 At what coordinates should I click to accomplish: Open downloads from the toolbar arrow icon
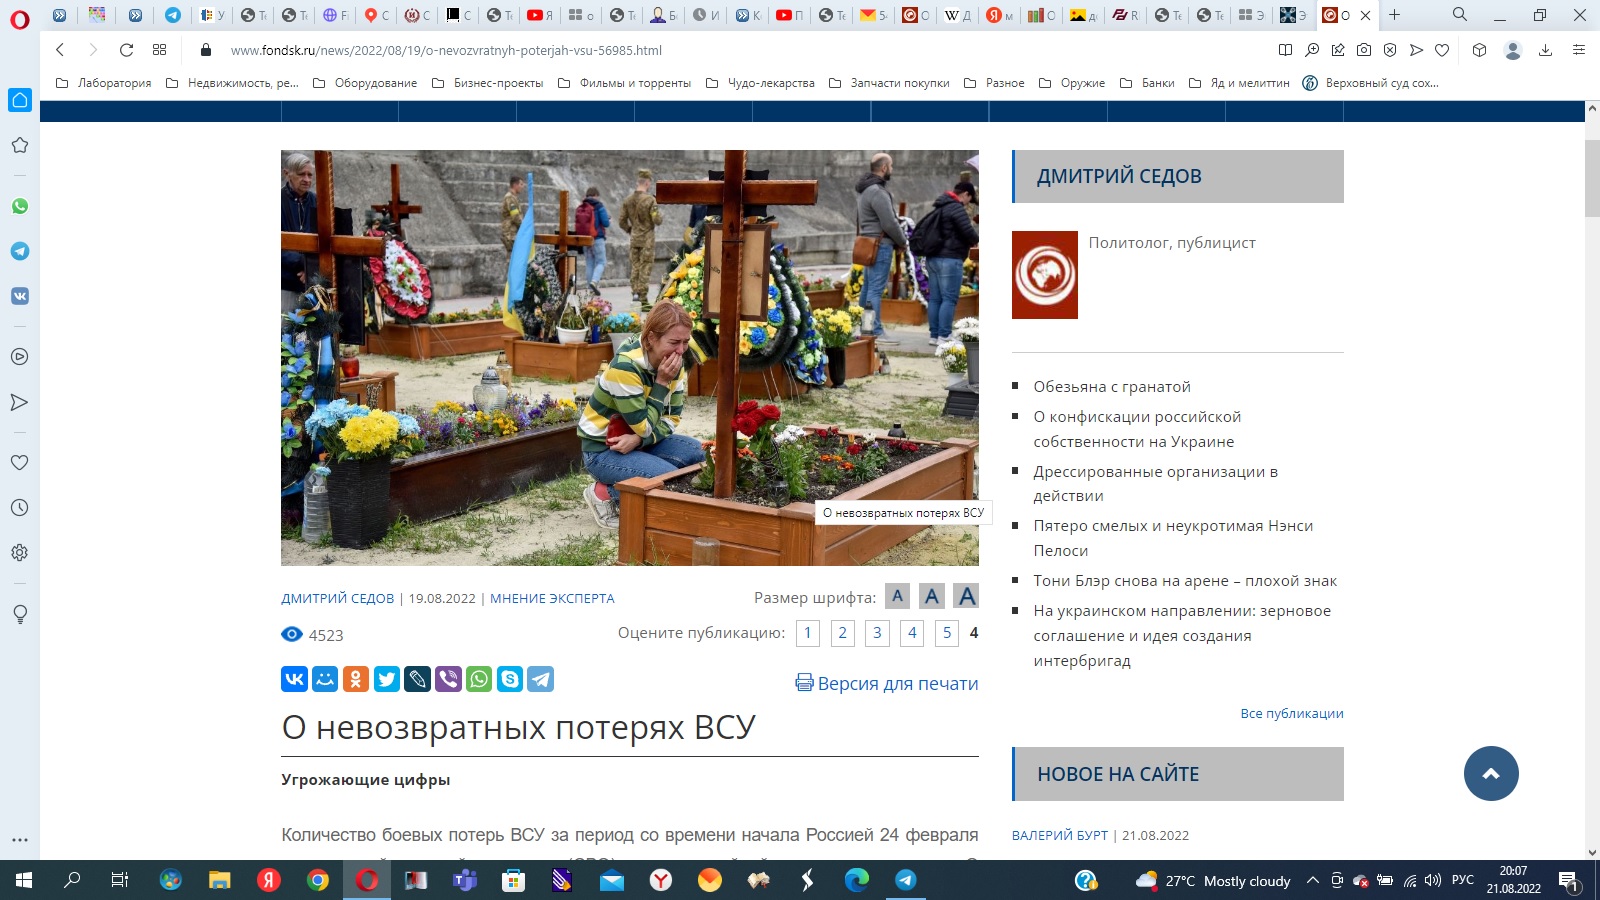pyautogui.click(x=1547, y=50)
